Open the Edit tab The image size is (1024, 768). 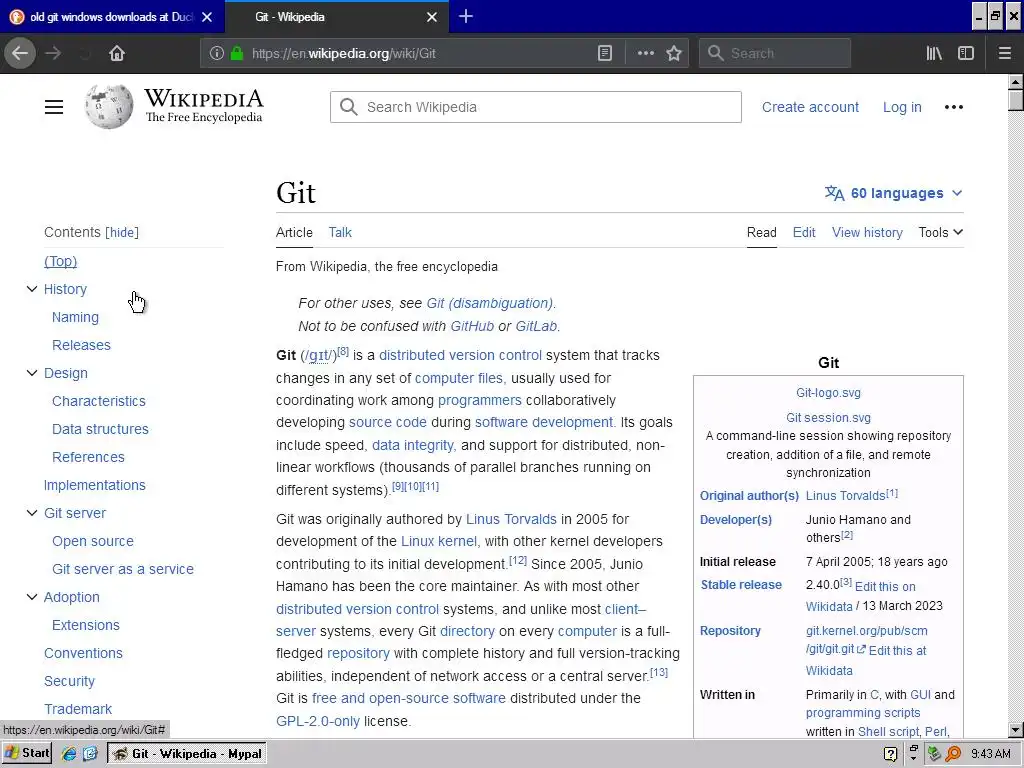tap(804, 232)
